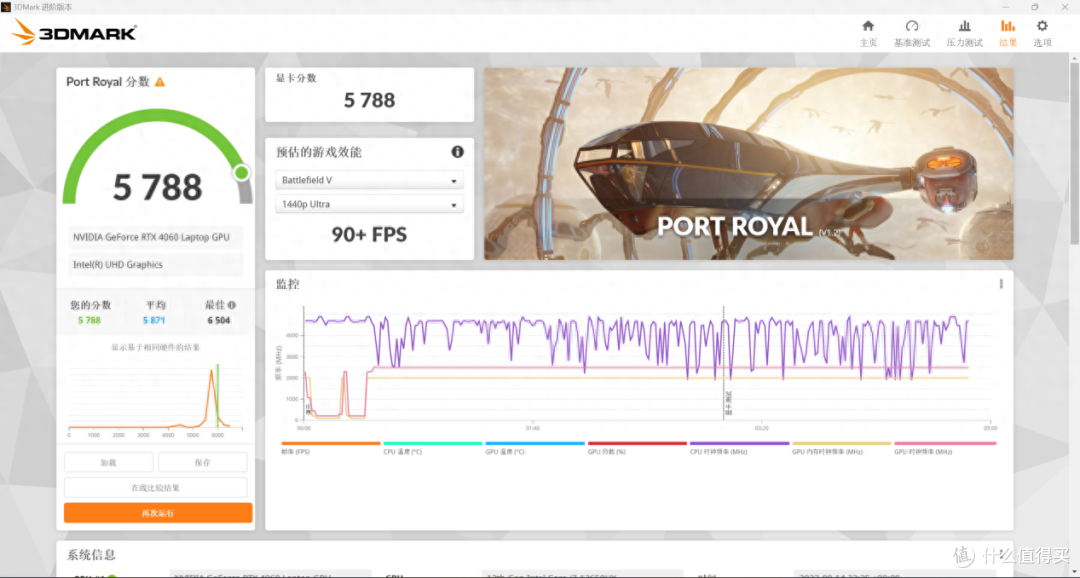Toggle the GPU 温度 blue legend
The width and height of the screenshot is (1080, 578).
[534, 448]
